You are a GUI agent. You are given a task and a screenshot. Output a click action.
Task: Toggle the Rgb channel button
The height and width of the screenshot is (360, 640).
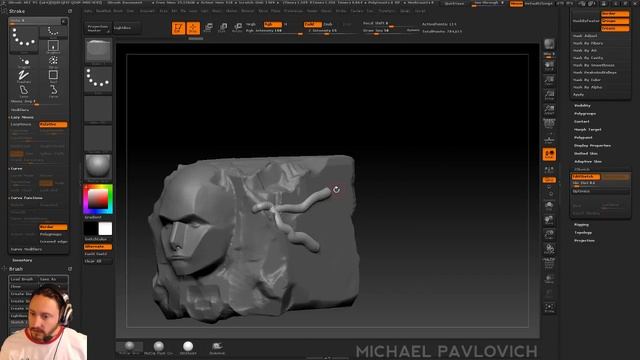(272, 24)
